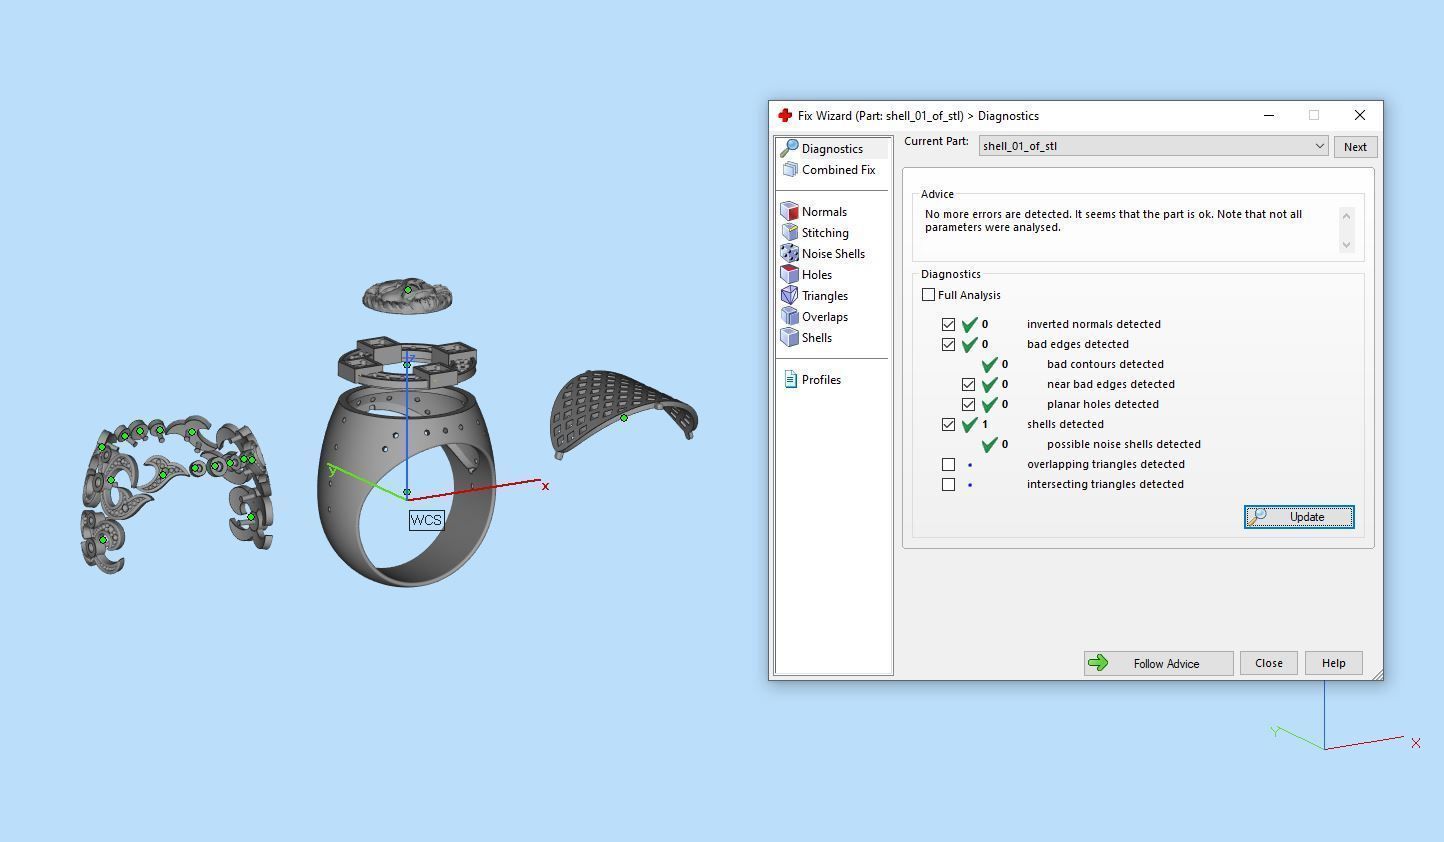Select the Triangles label in sidebar
1444x842 pixels.
825,296
